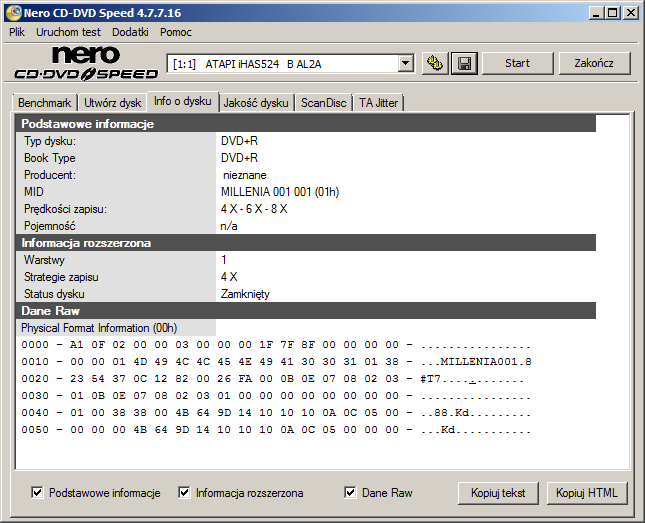Image resolution: width=645 pixels, height=523 pixels.
Task: Toggle the Podstawowe informacje checkbox
Action: click(37, 492)
